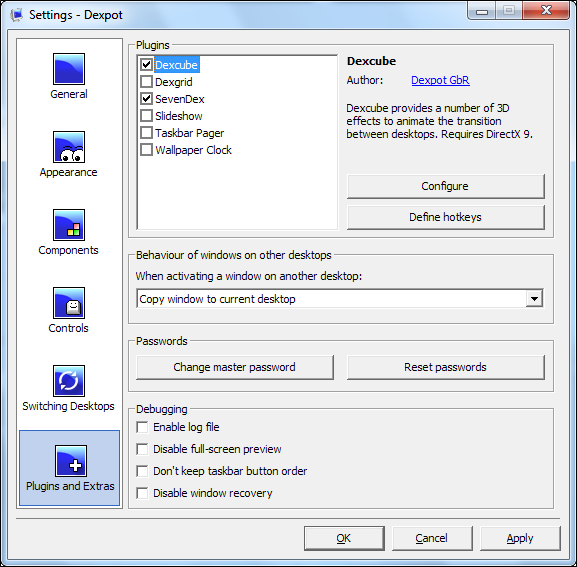577x567 pixels.
Task: Confirm settings with the OK button
Action: (344, 538)
